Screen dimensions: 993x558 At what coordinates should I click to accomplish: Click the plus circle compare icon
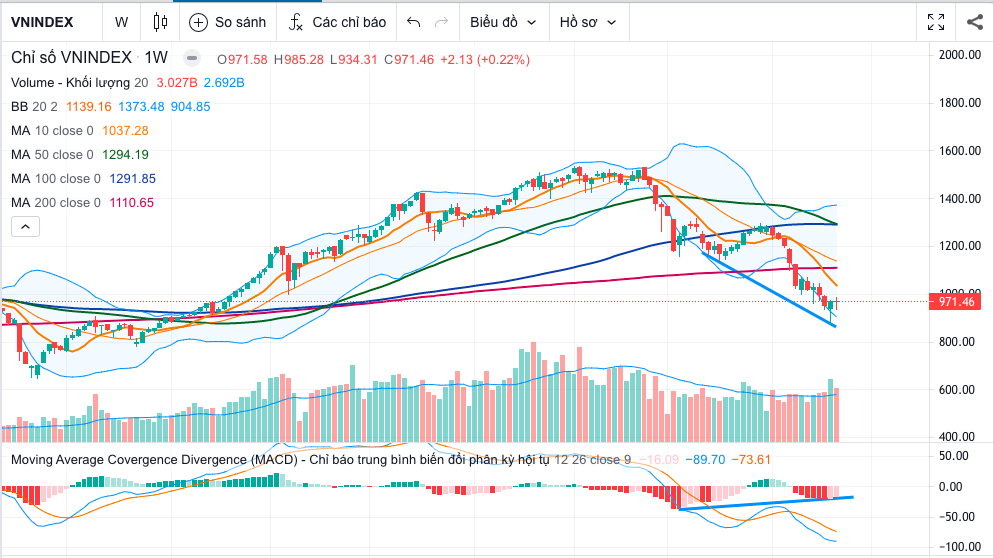[198, 23]
